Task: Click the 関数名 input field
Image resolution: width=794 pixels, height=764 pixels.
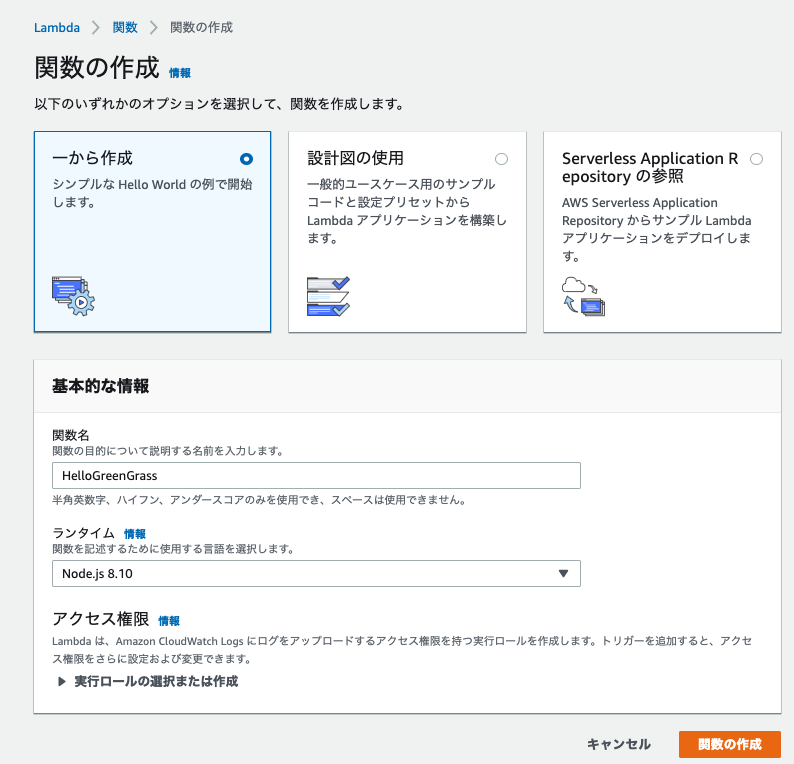Action: tap(316, 475)
